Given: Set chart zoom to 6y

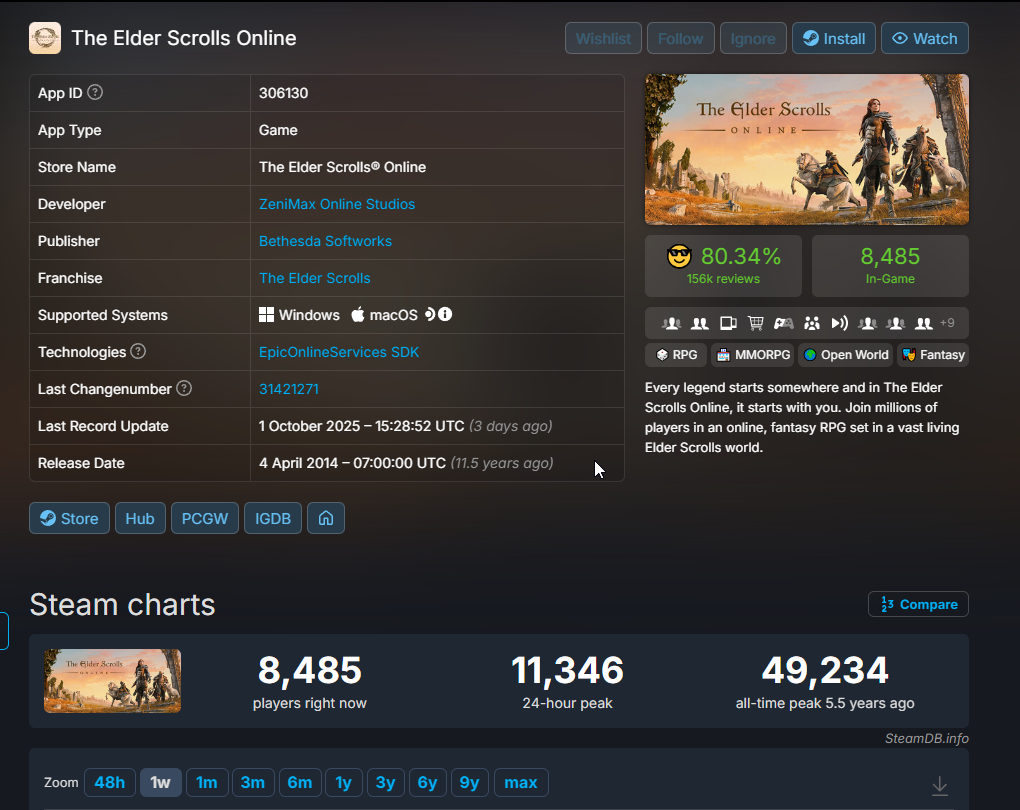Looking at the screenshot, I should tap(427, 782).
